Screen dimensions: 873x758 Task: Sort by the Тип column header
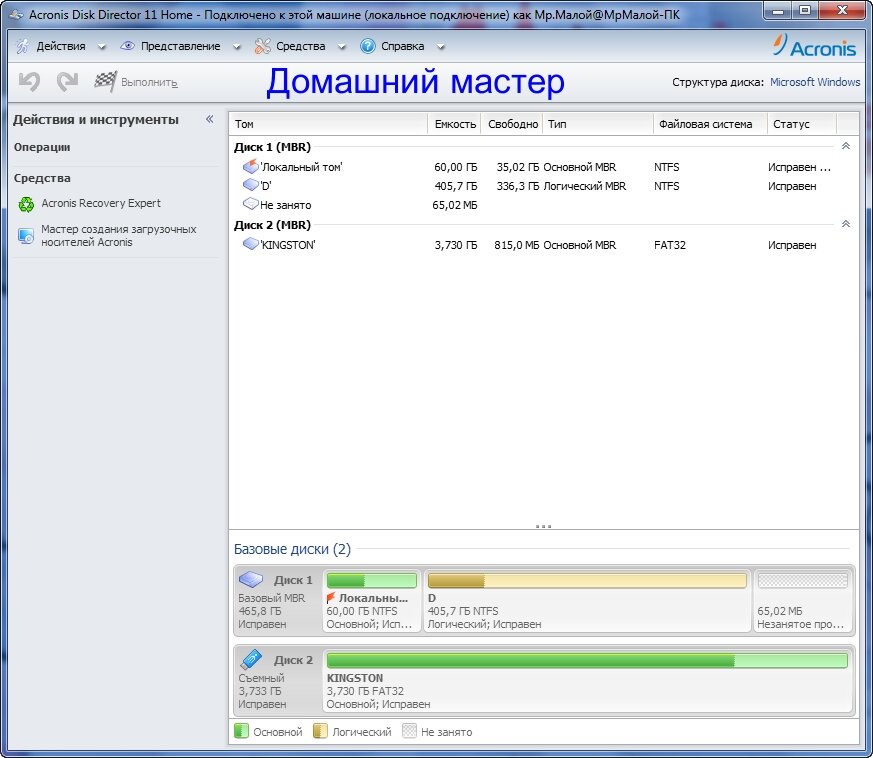tap(597, 124)
